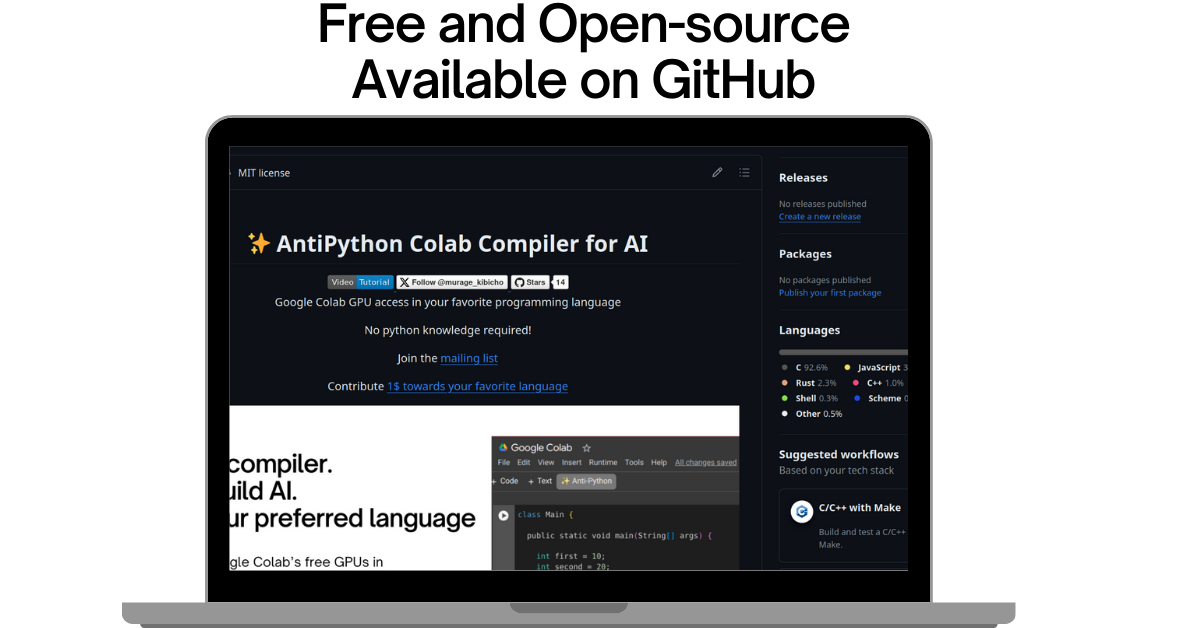Viewport: 1200px width, 628px height.
Task: Open the 1$ towards your favorite language link
Action: (x=477, y=386)
